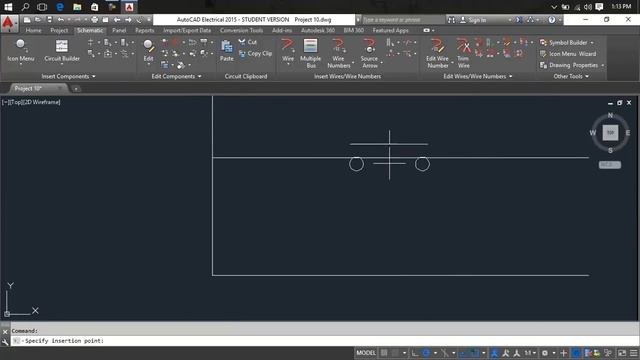Expand the Edit Wires/Wire Numbers panel
This screenshot has width=640, height=360.
click(x=478, y=76)
